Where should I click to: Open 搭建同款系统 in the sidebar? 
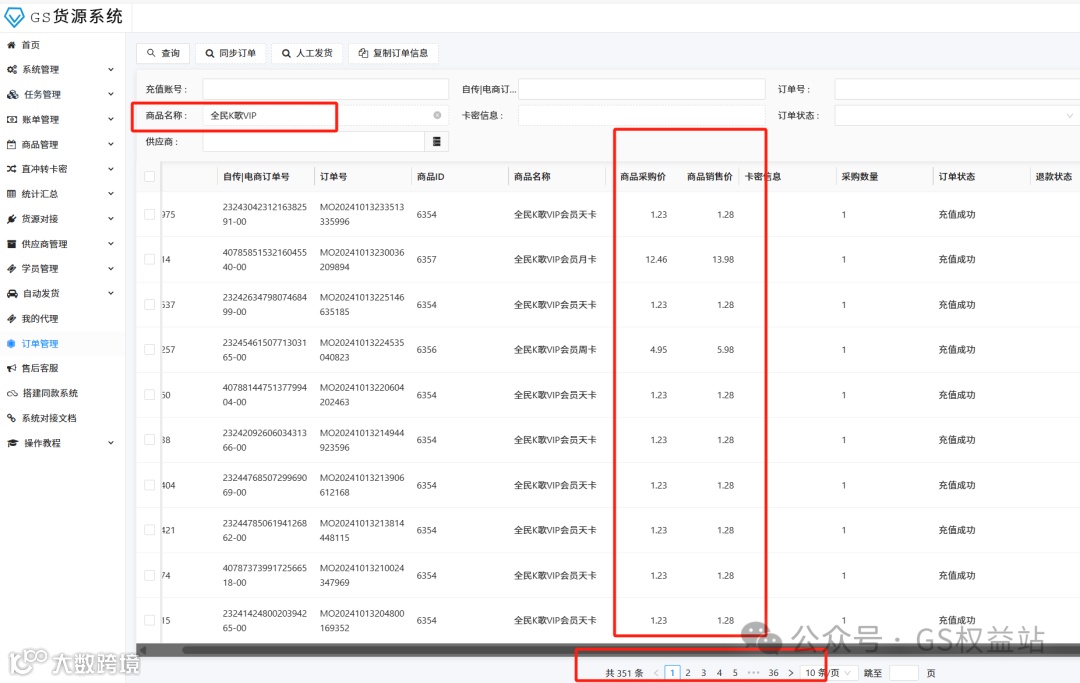(50, 393)
